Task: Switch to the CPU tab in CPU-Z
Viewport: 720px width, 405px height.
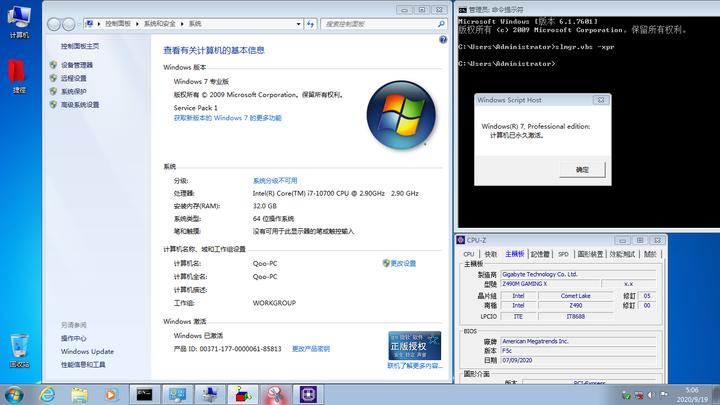Action: coord(468,254)
